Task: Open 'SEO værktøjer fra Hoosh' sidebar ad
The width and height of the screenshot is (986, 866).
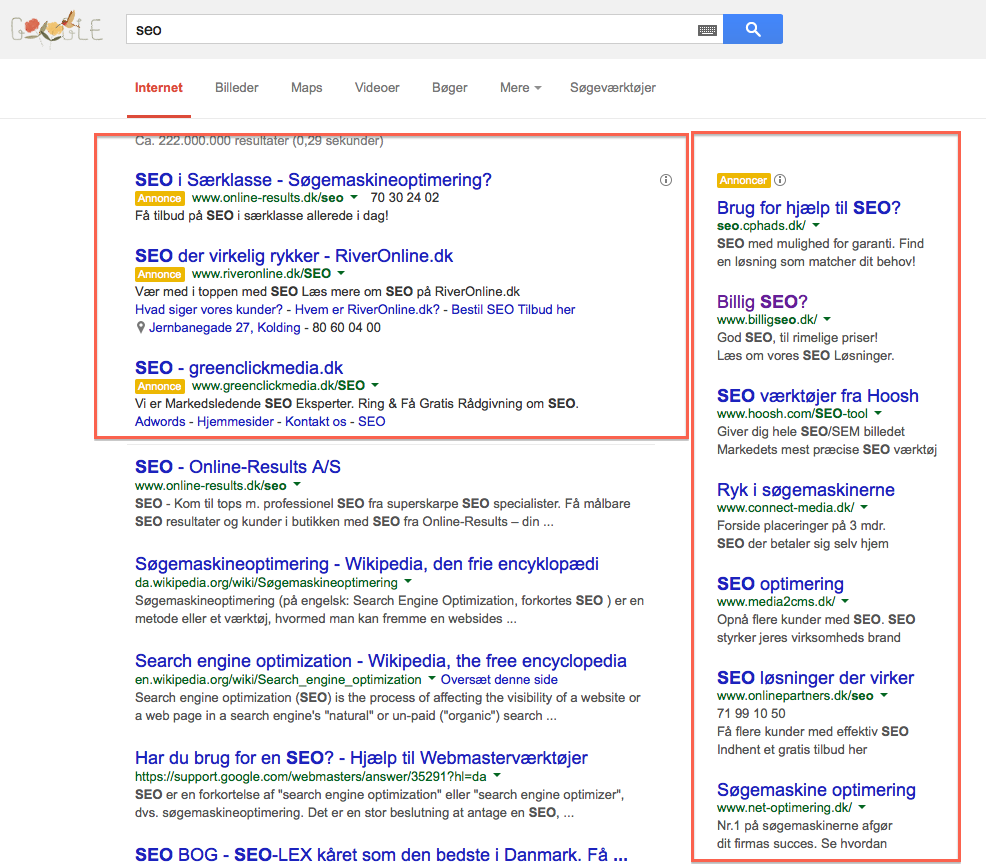Action: (x=817, y=396)
